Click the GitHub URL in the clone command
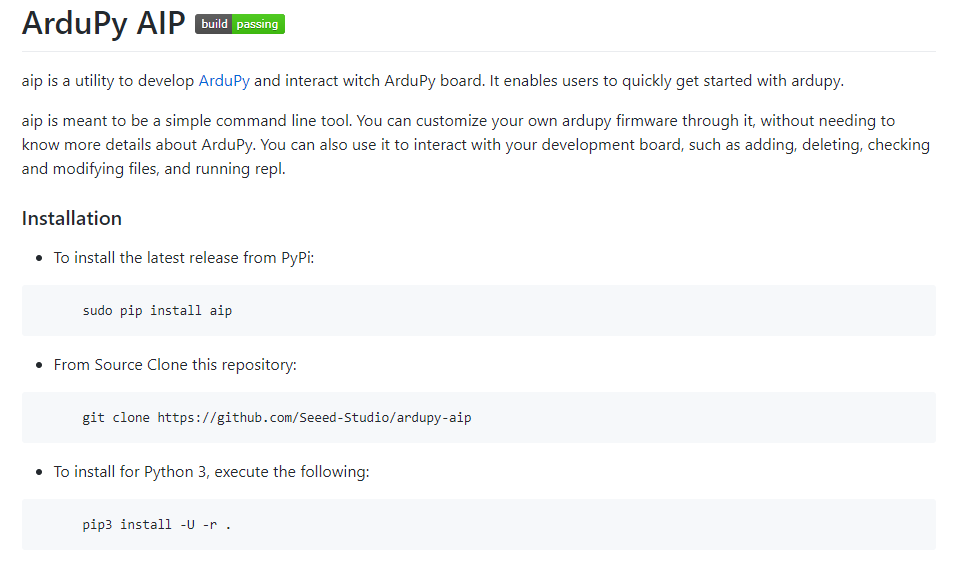This screenshot has height=561, width=958. coord(314,417)
